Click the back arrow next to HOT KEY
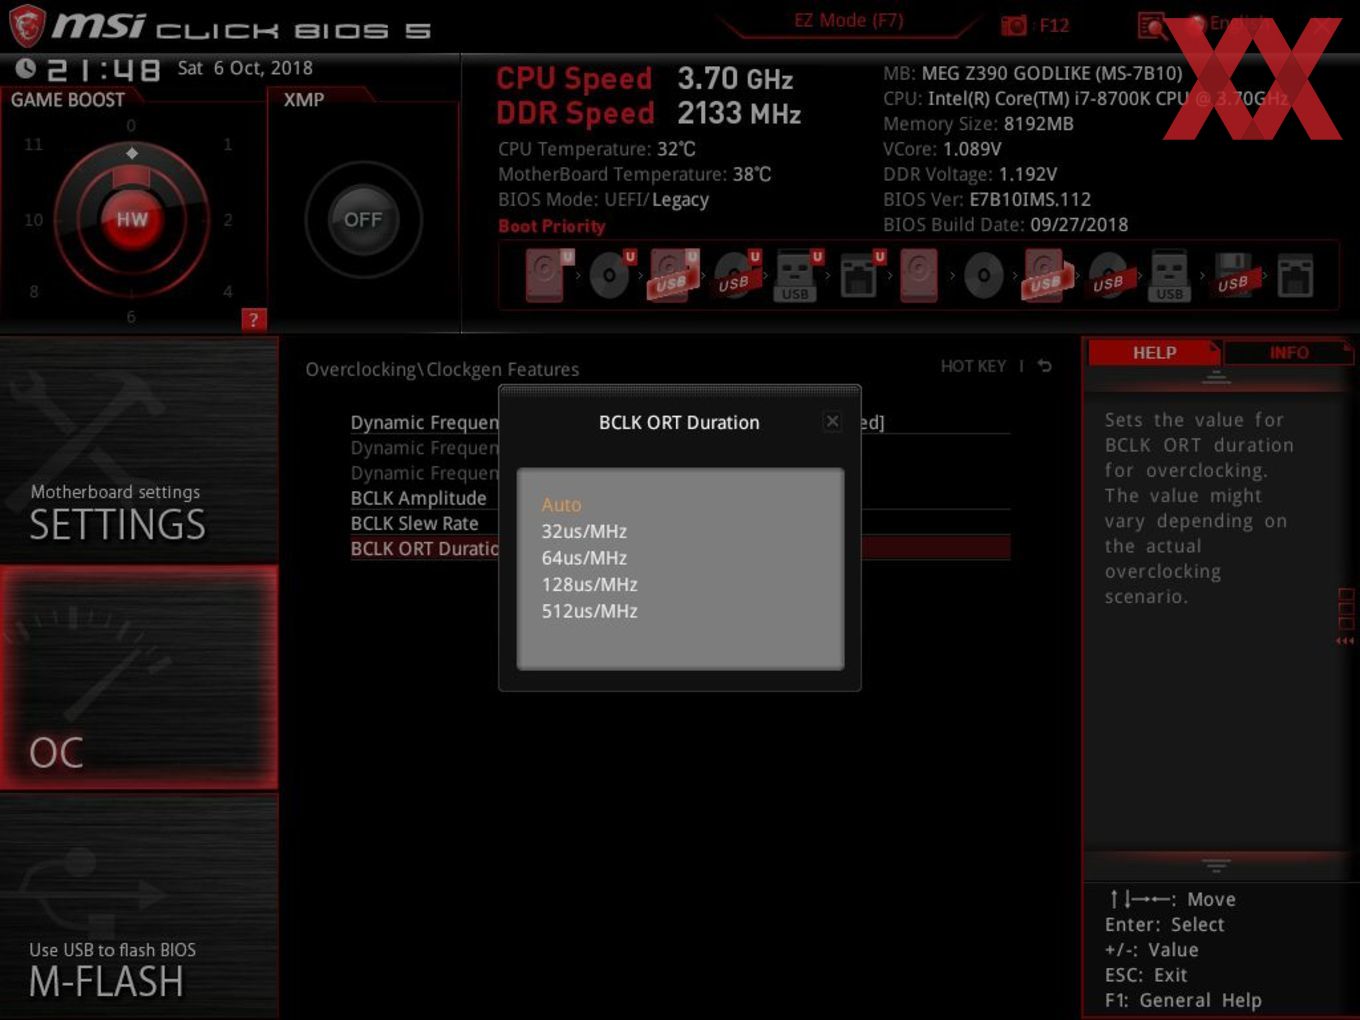The width and height of the screenshot is (1360, 1020). coord(1045,366)
